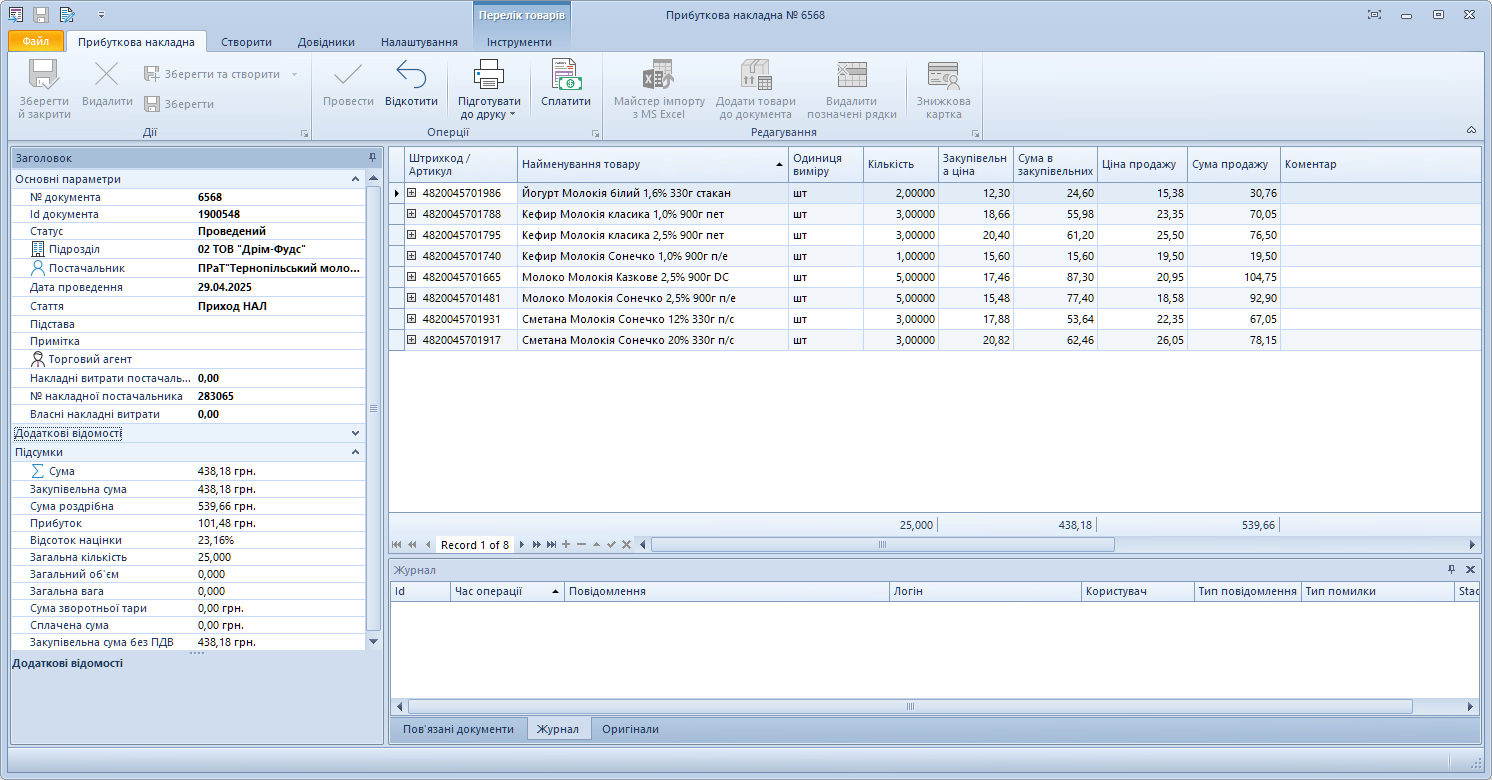Open the Оригінали tab
This screenshot has height=780, width=1492.
click(x=630, y=729)
